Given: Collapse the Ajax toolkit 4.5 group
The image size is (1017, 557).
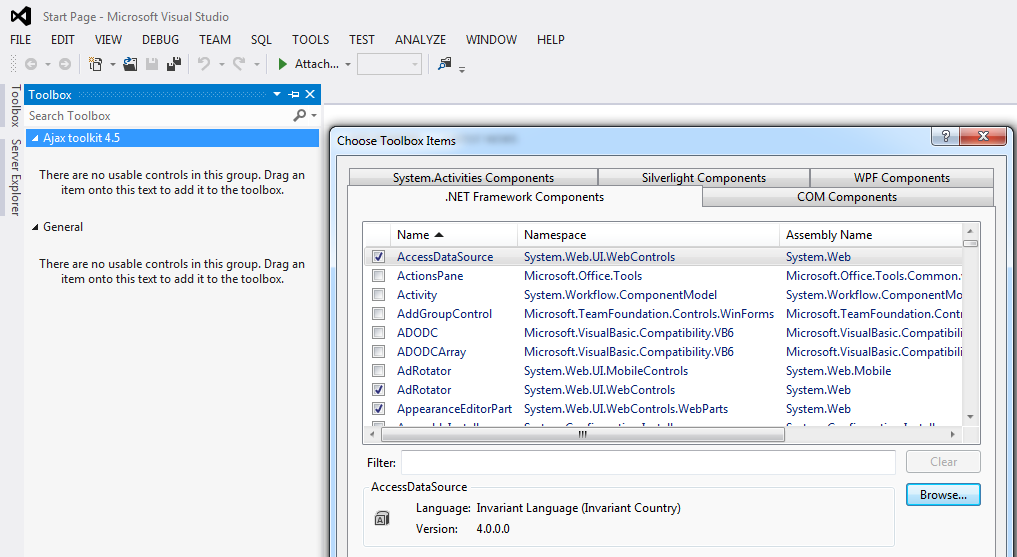Looking at the screenshot, I should click(35, 138).
